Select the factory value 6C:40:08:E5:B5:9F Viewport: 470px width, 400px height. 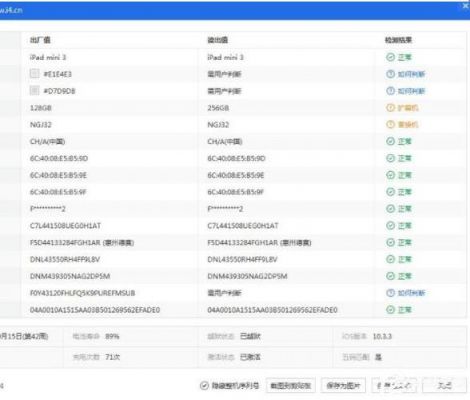[x=58, y=192]
